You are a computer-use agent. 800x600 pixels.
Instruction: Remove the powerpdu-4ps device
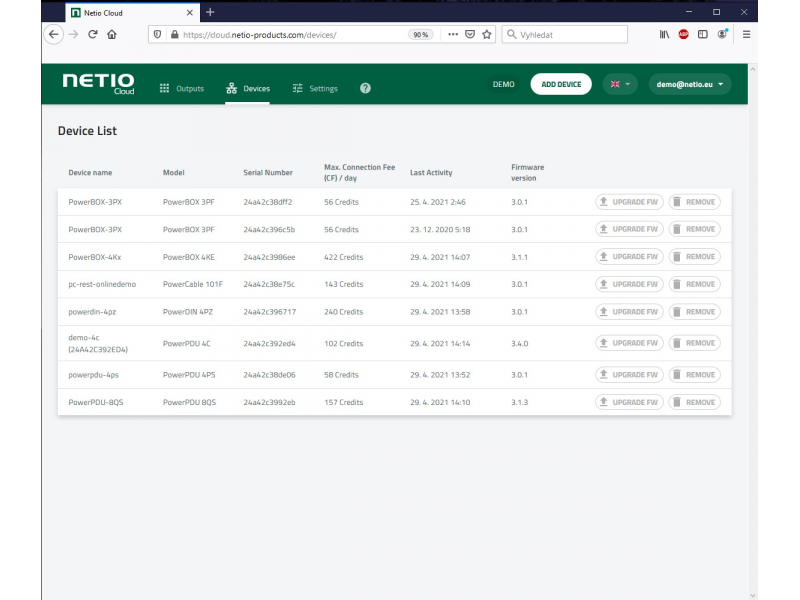point(694,374)
